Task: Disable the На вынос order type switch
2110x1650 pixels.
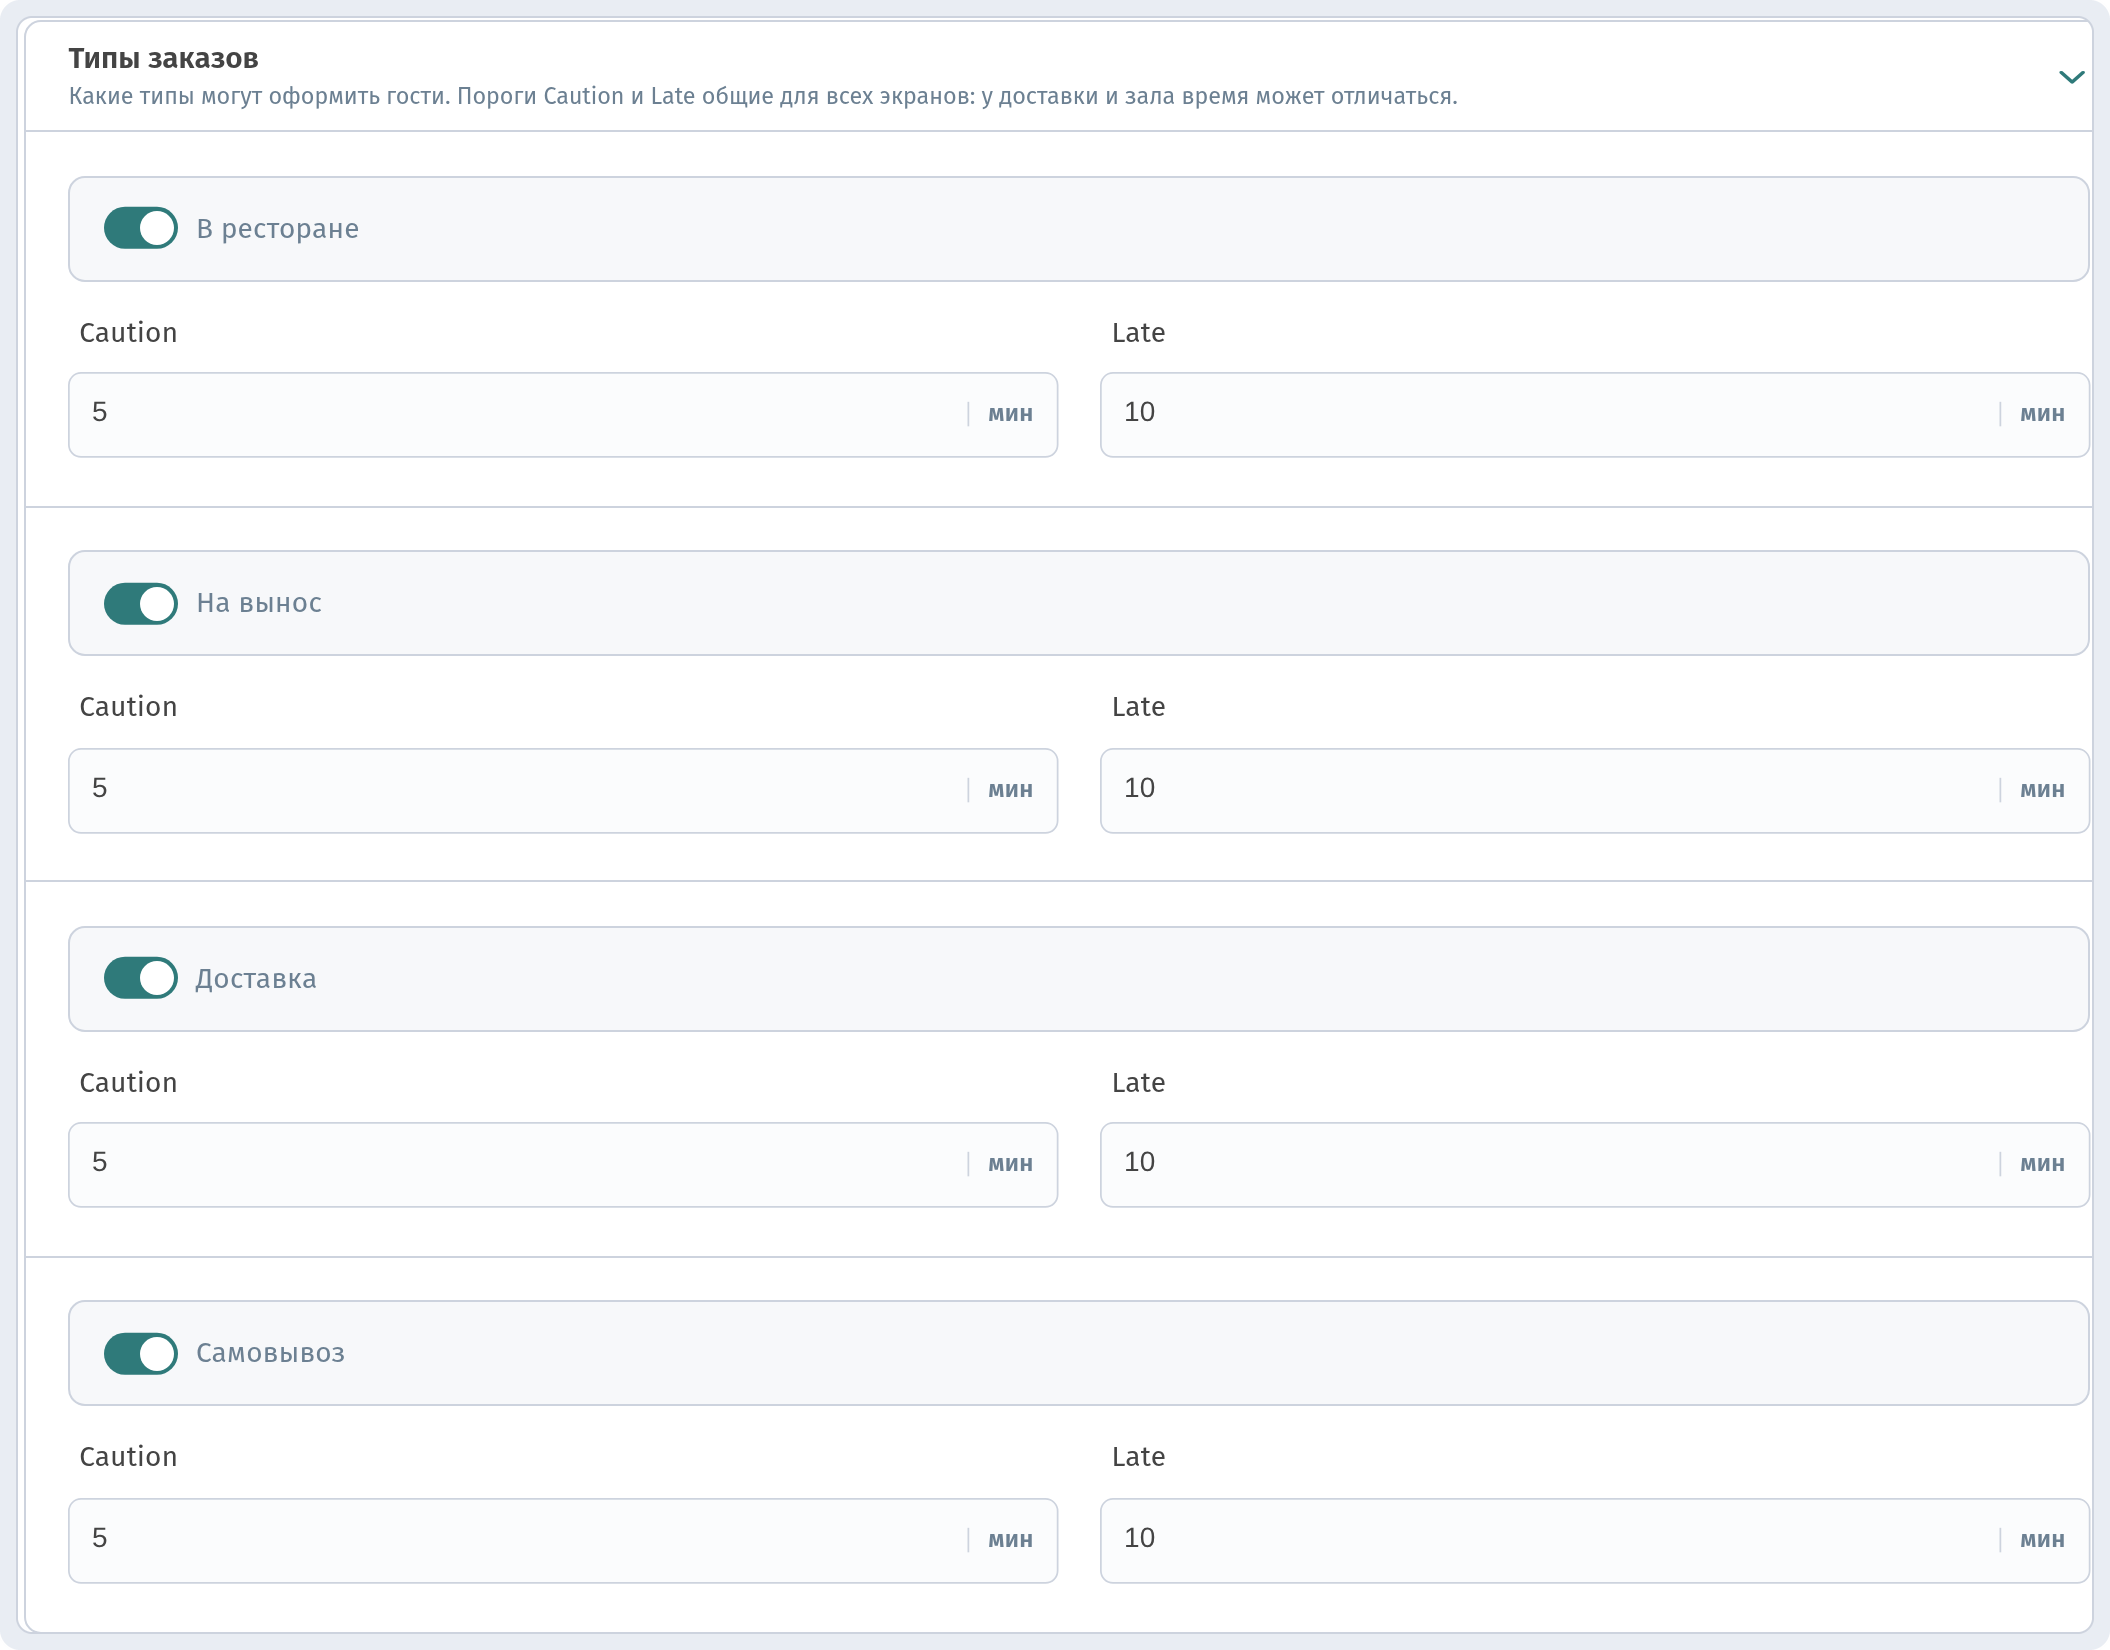Action: 141,603
